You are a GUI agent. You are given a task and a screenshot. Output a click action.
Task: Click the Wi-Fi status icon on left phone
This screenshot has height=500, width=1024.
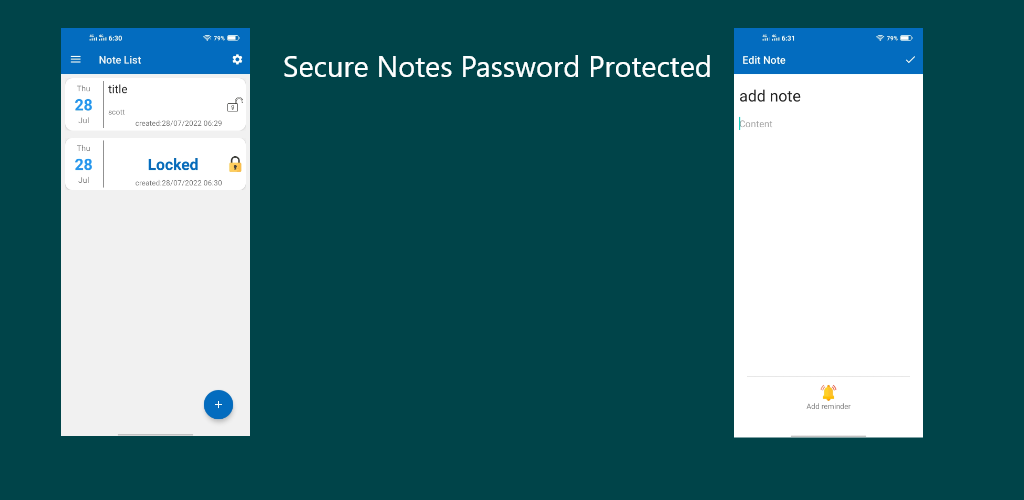pyautogui.click(x=207, y=39)
